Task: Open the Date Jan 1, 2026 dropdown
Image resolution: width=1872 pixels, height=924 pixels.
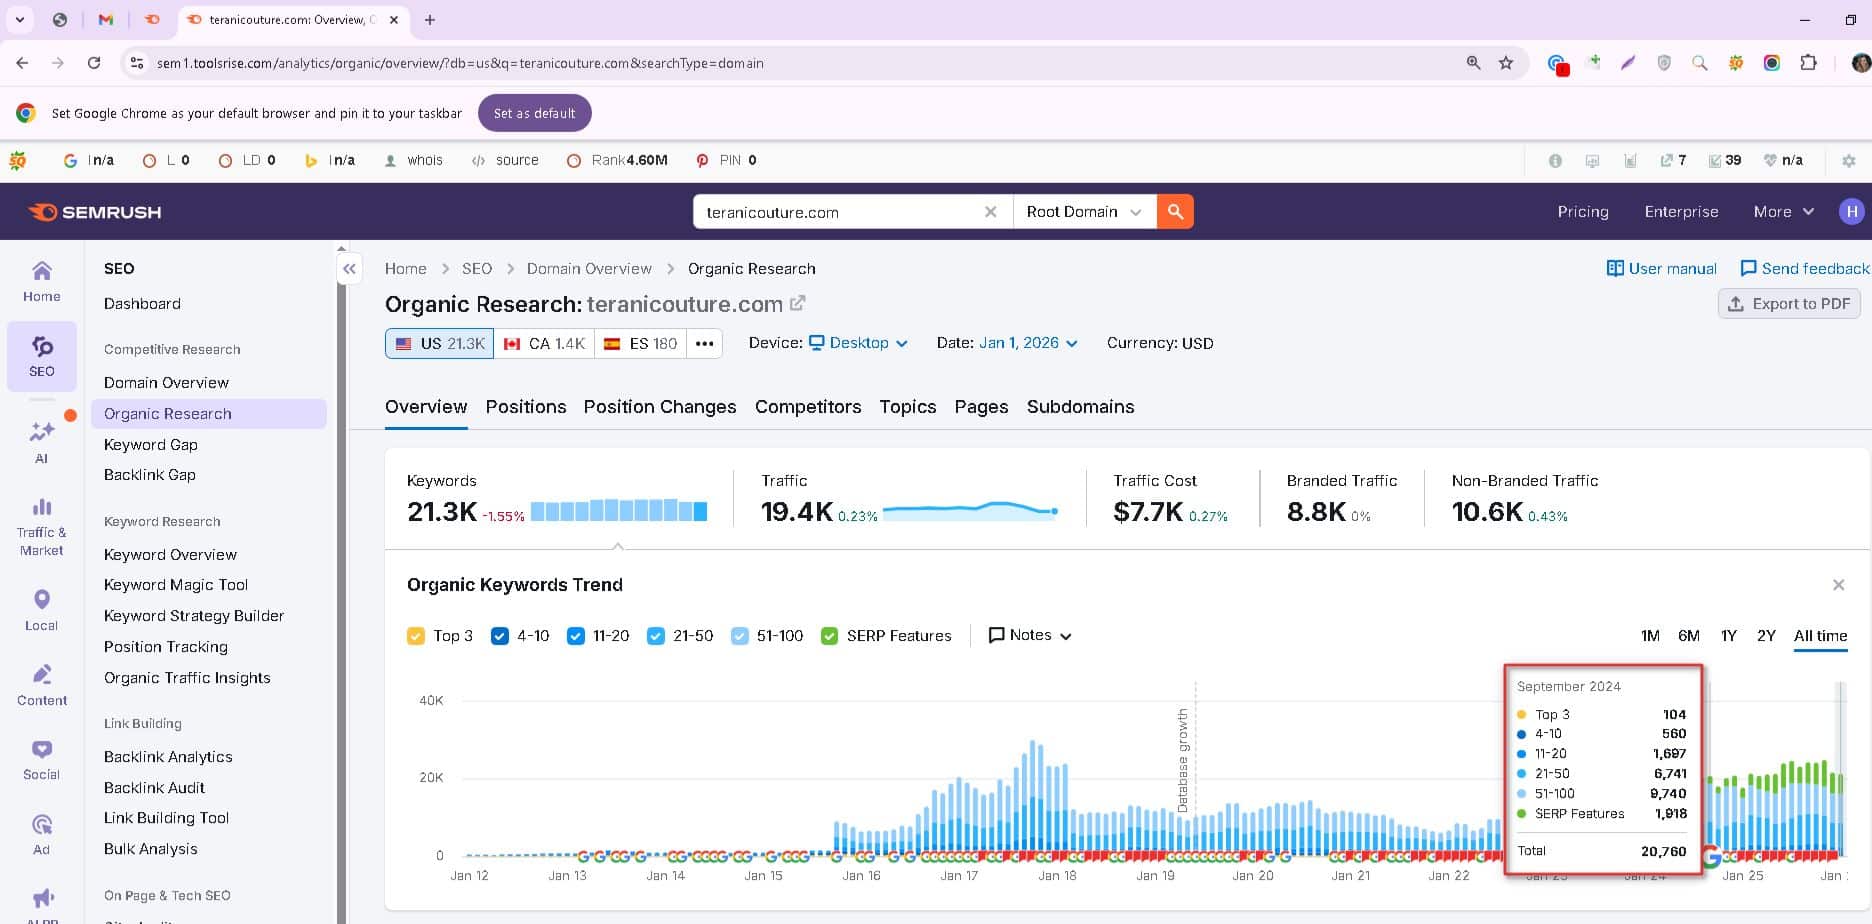Action: [1028, 343]
